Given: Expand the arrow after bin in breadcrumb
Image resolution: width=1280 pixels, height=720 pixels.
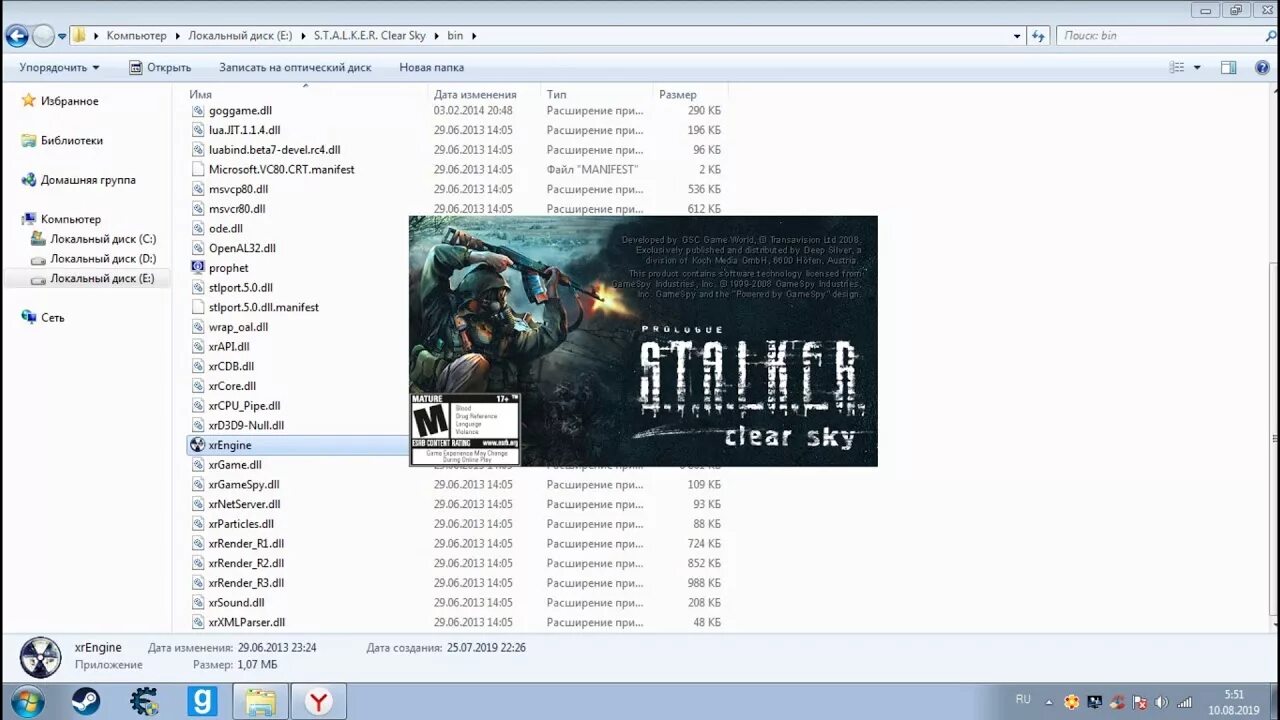Looking at the screenshot, I should tap(474, 35).
